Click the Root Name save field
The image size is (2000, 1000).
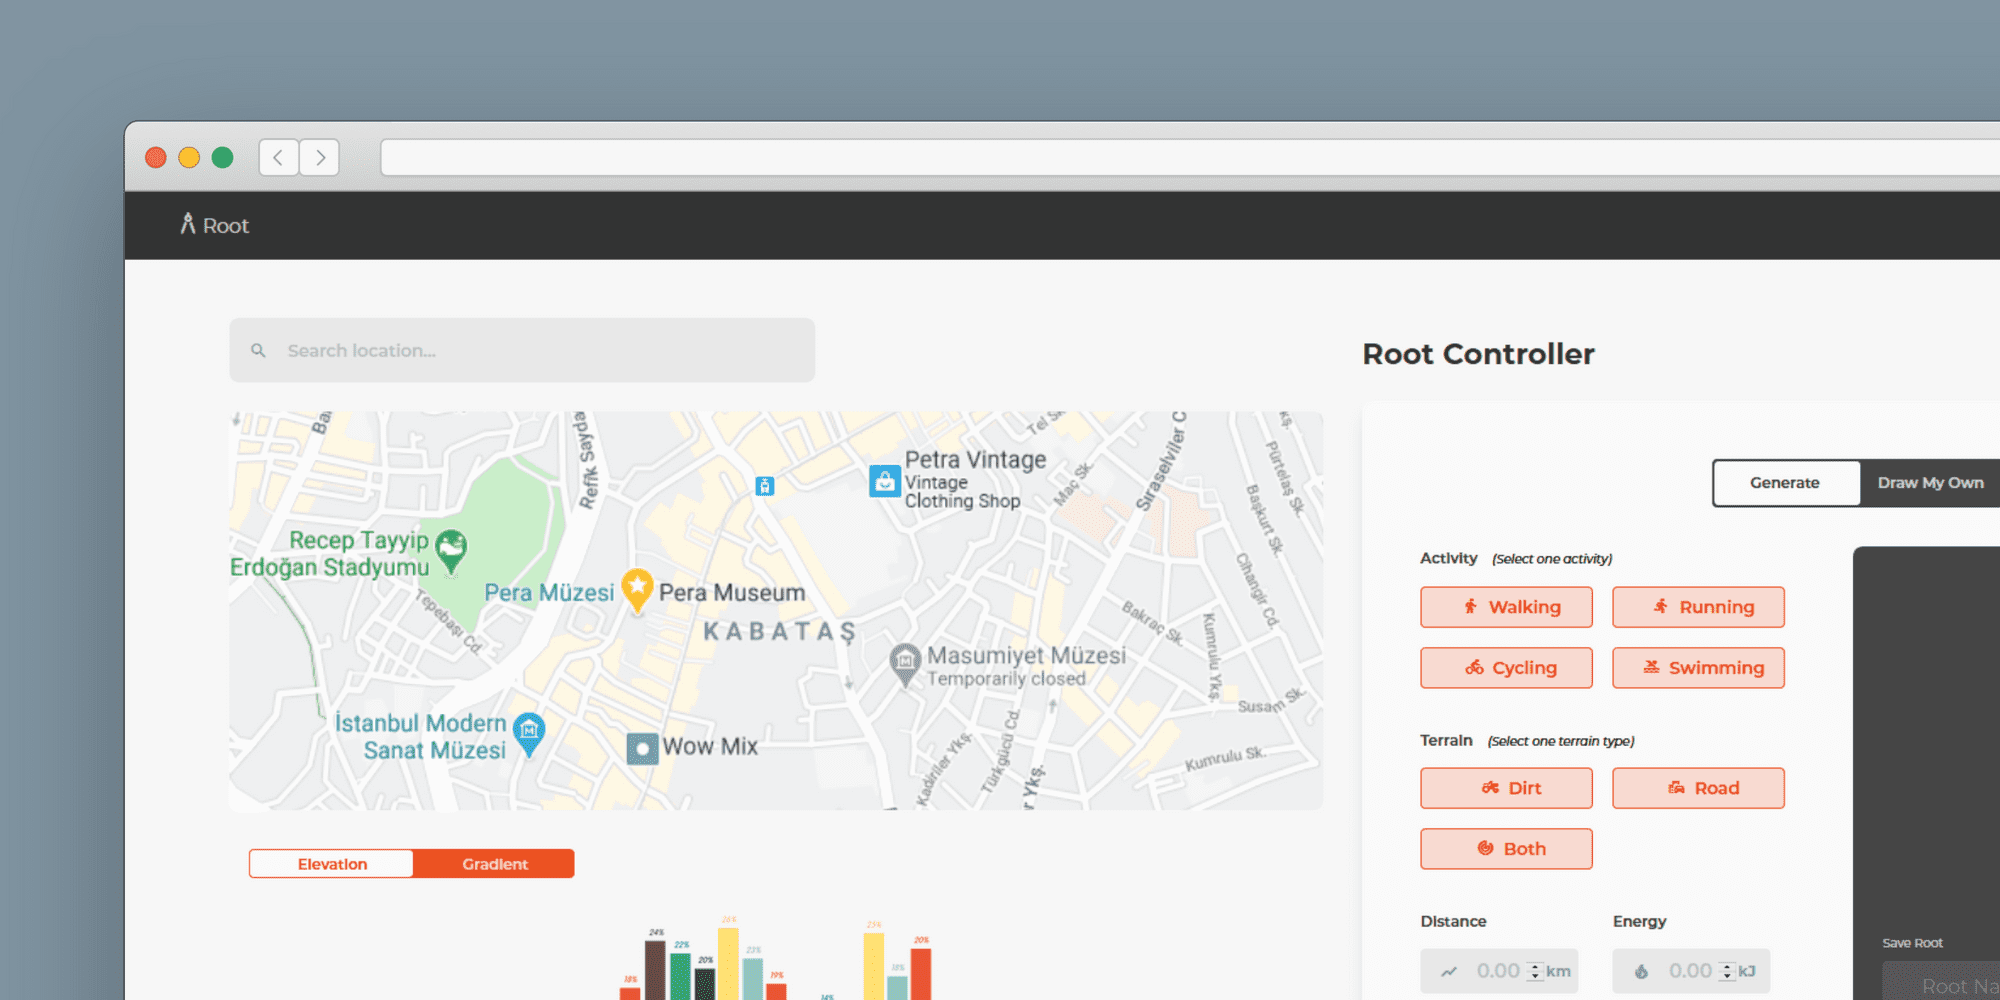tap(1941, 983)
